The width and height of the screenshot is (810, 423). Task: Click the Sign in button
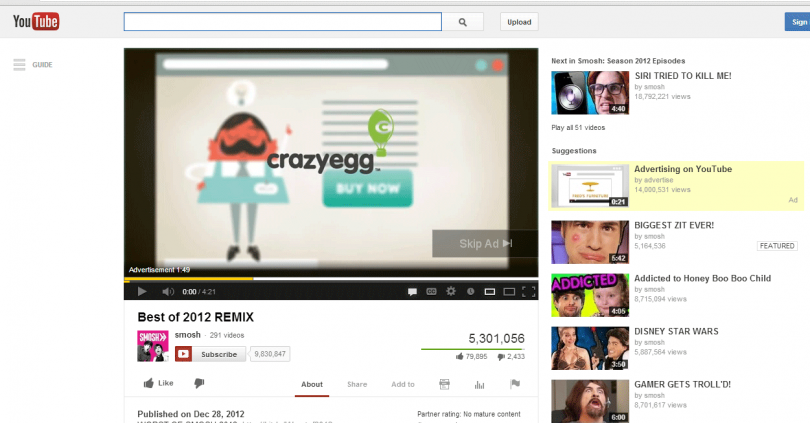tap(798, 22)
